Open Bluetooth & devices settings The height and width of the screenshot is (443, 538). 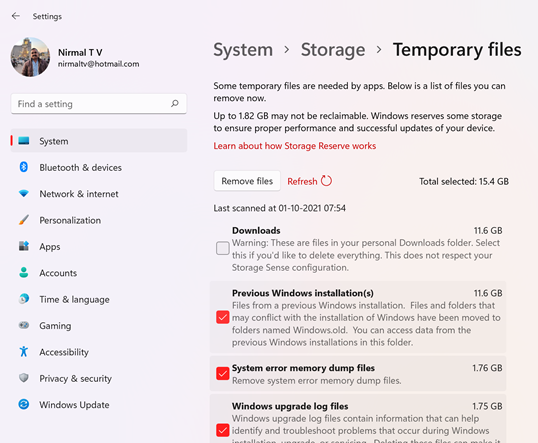(99, 167)
